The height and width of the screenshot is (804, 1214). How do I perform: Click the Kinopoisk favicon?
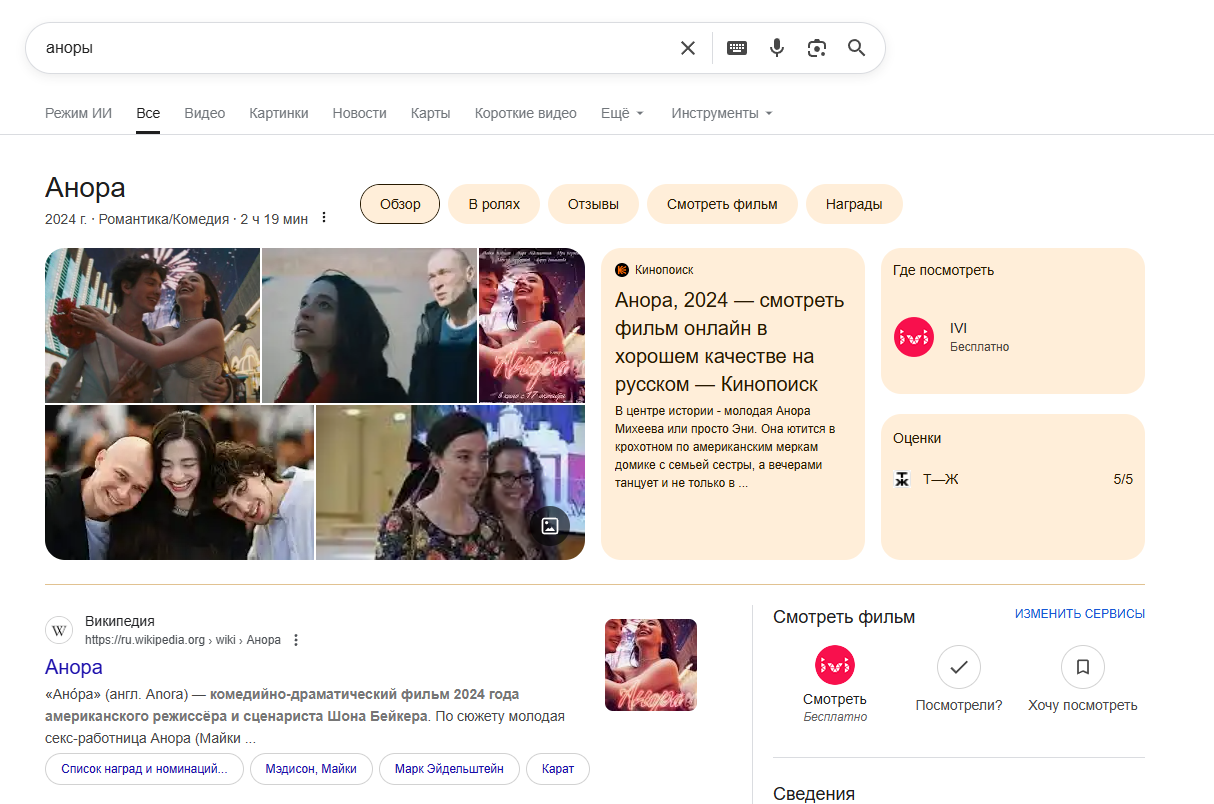point(621,270)
